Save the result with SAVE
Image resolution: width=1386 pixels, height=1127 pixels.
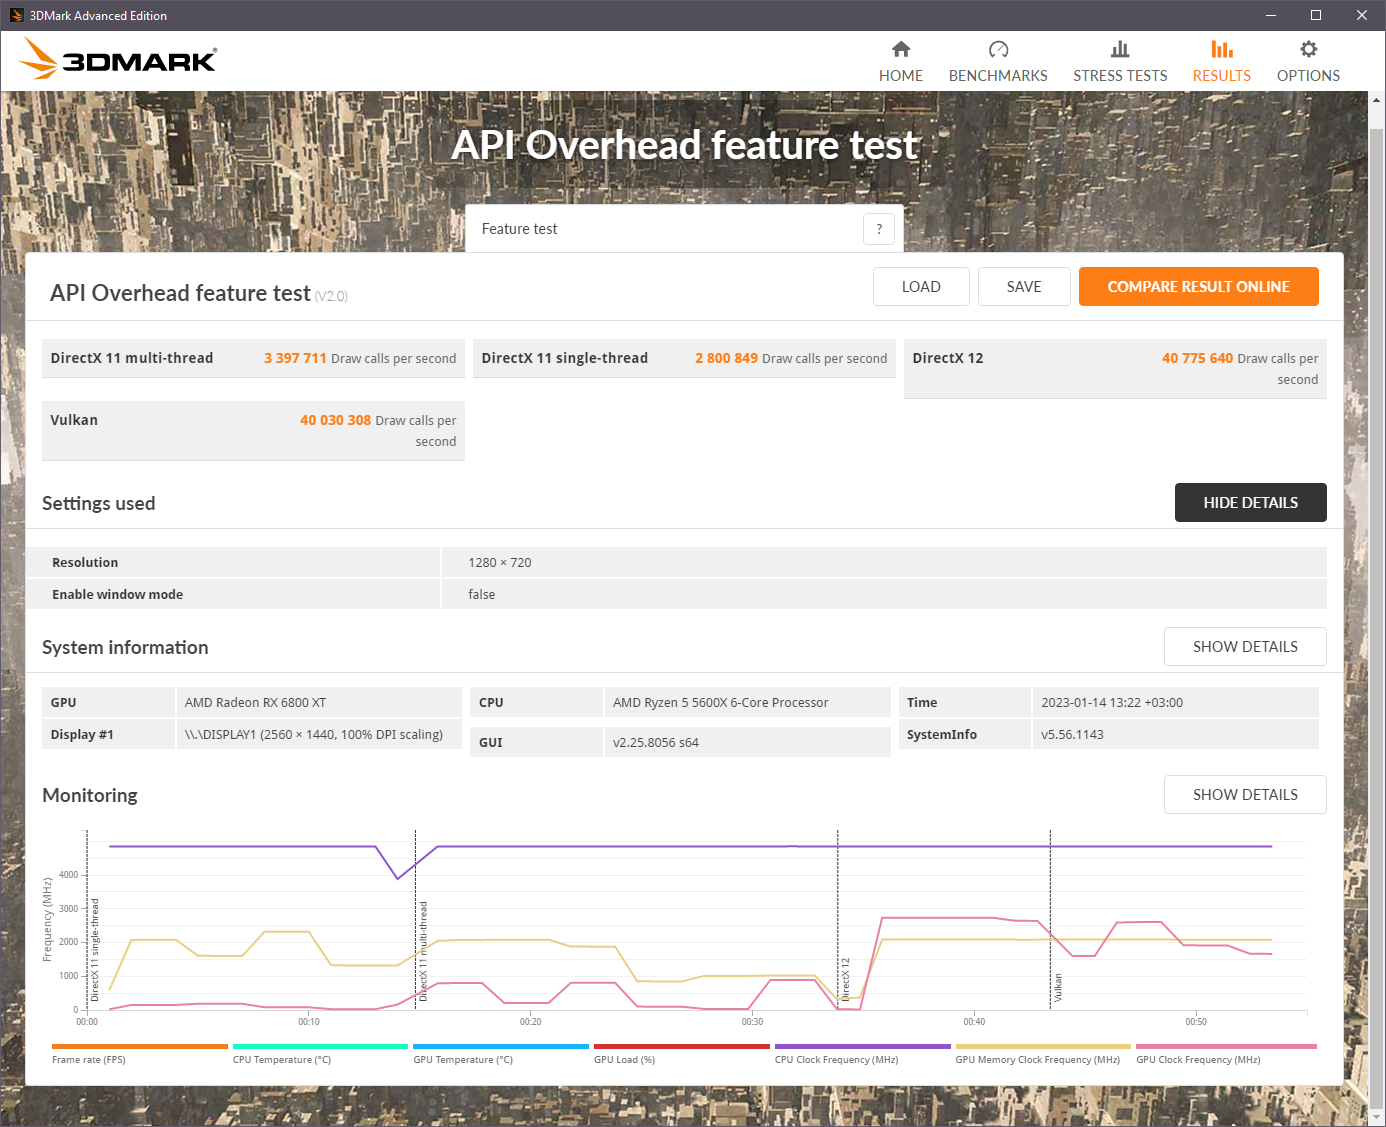click(1024, 287)
